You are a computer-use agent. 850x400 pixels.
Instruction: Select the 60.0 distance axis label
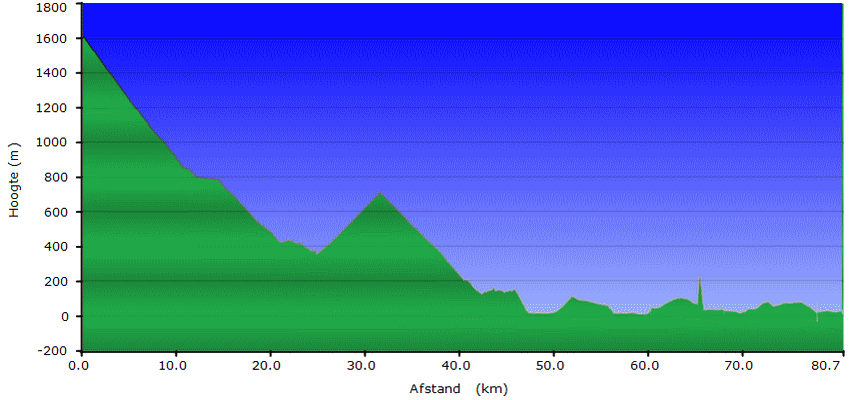coord(648,366)
